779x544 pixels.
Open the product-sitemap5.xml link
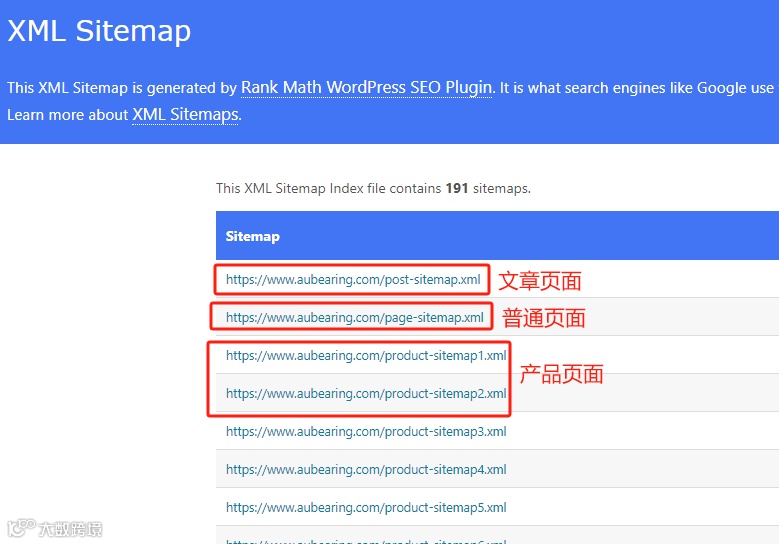366,507
